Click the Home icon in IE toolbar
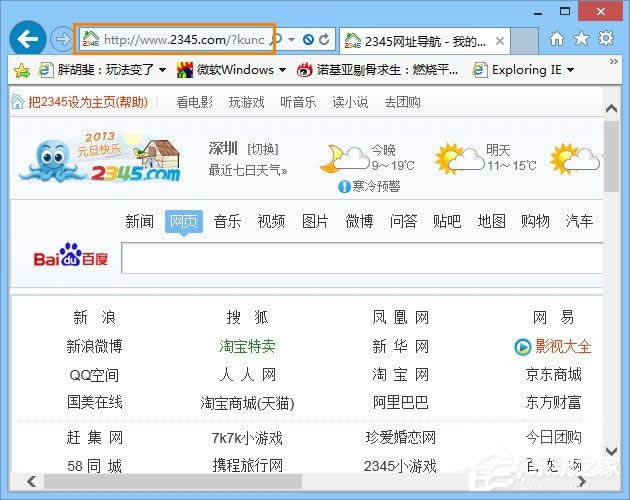 [x=557, y=39]
